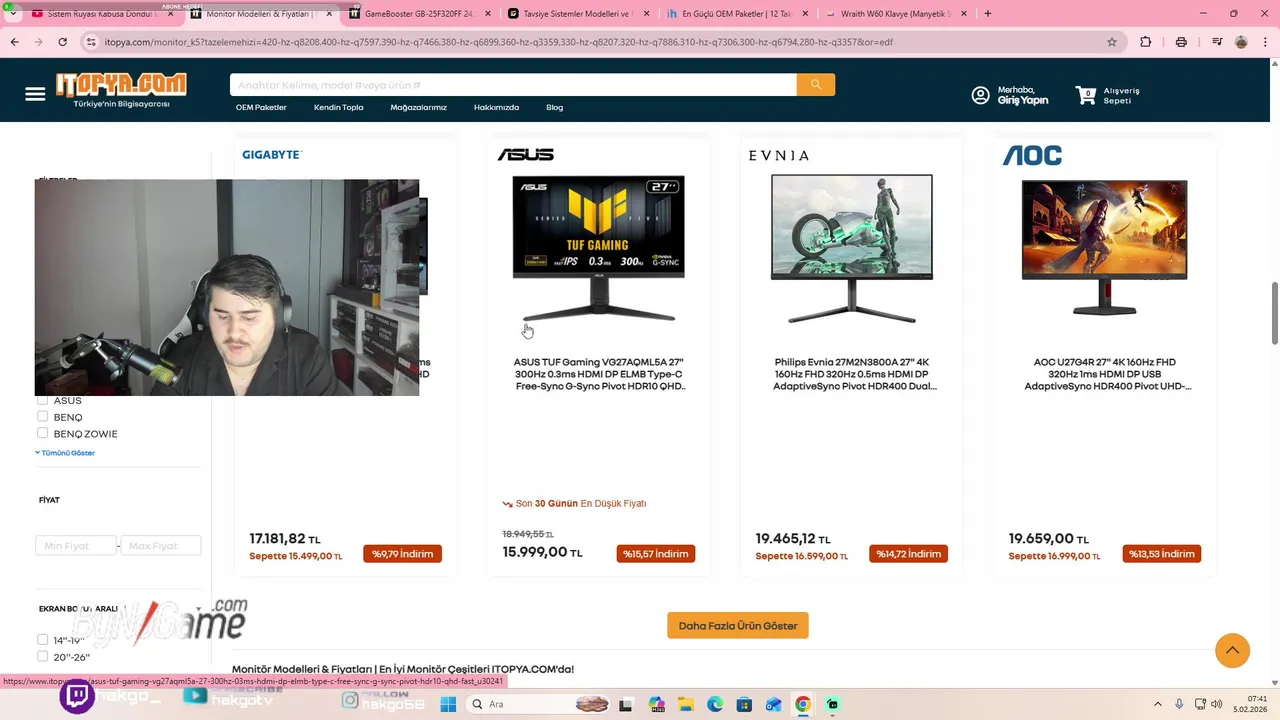
Task: Open the shopping cart icon
Action: tap(1085, 95)
